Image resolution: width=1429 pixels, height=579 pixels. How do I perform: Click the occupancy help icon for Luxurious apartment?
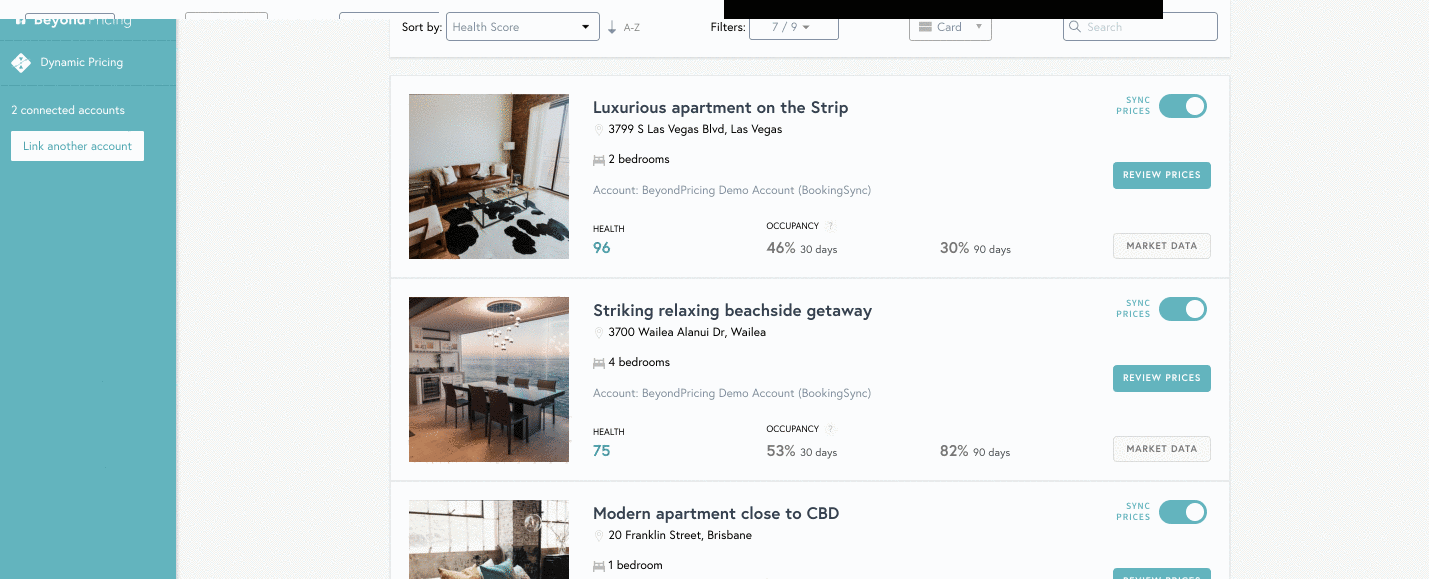tap(830, 226)
